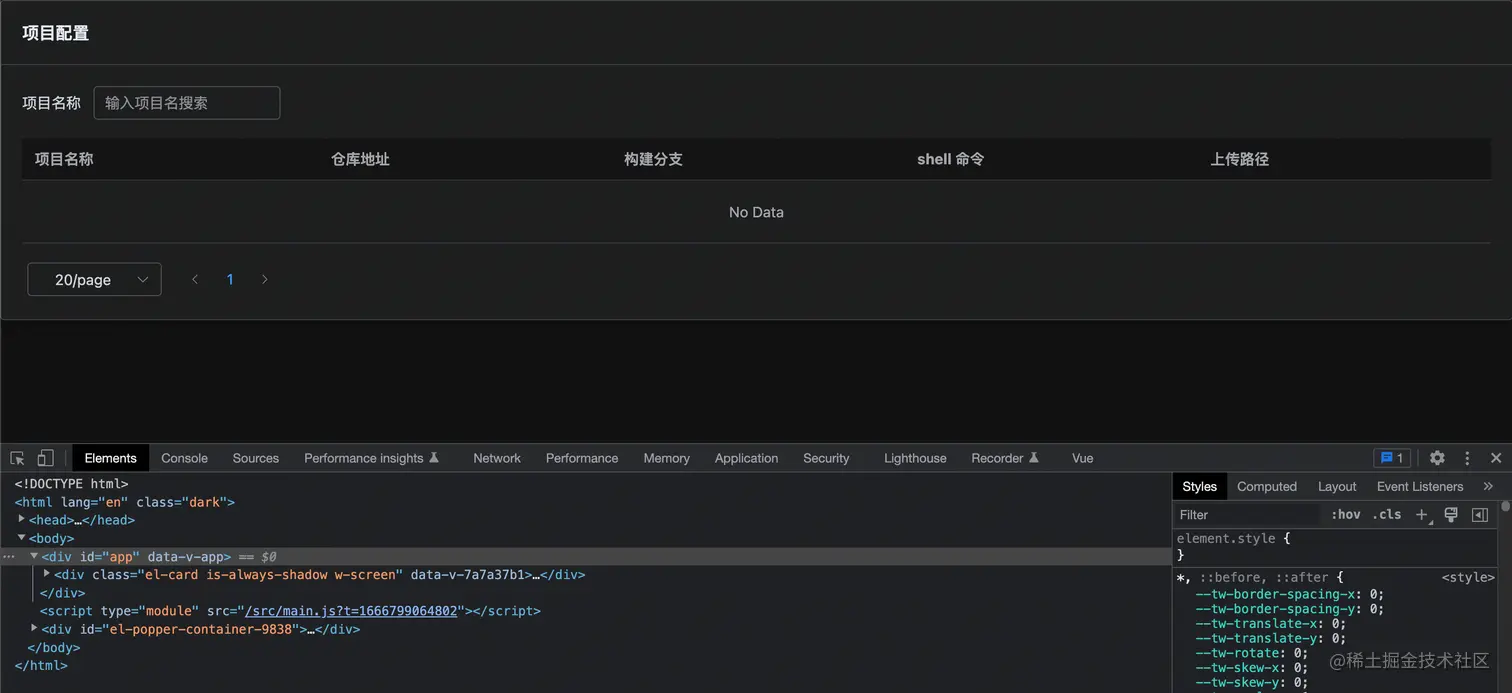
Task: Focus the project name search input
Action: coord(187,103)
